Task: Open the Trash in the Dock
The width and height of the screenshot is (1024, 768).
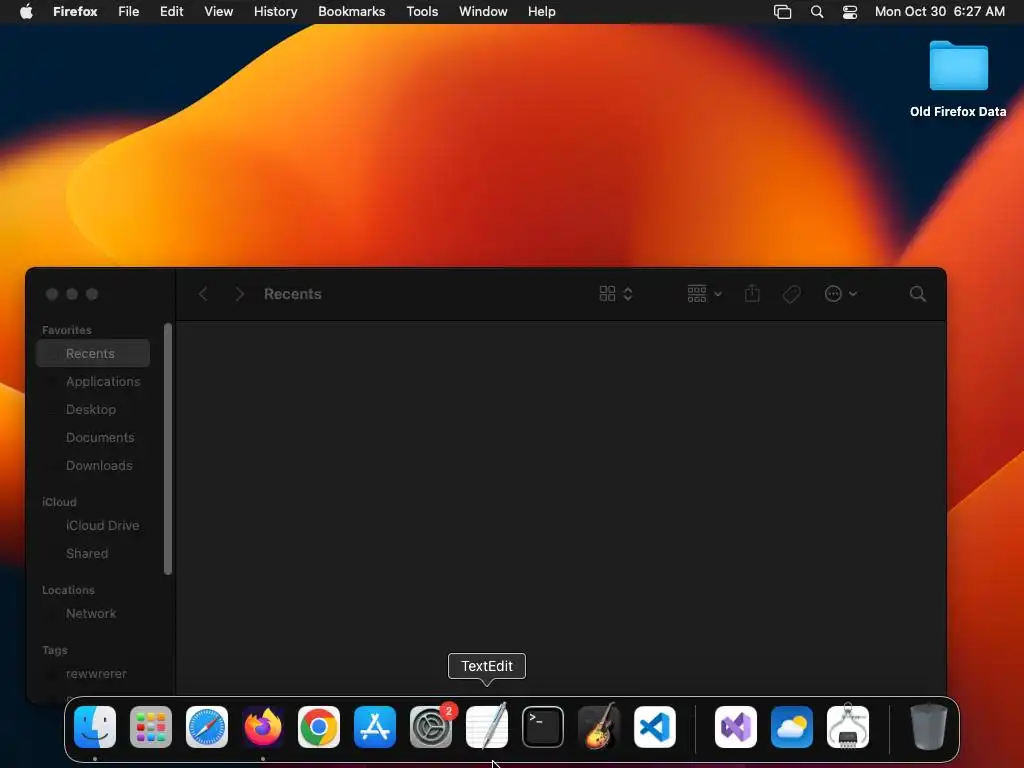Action: tap(929, 727)
